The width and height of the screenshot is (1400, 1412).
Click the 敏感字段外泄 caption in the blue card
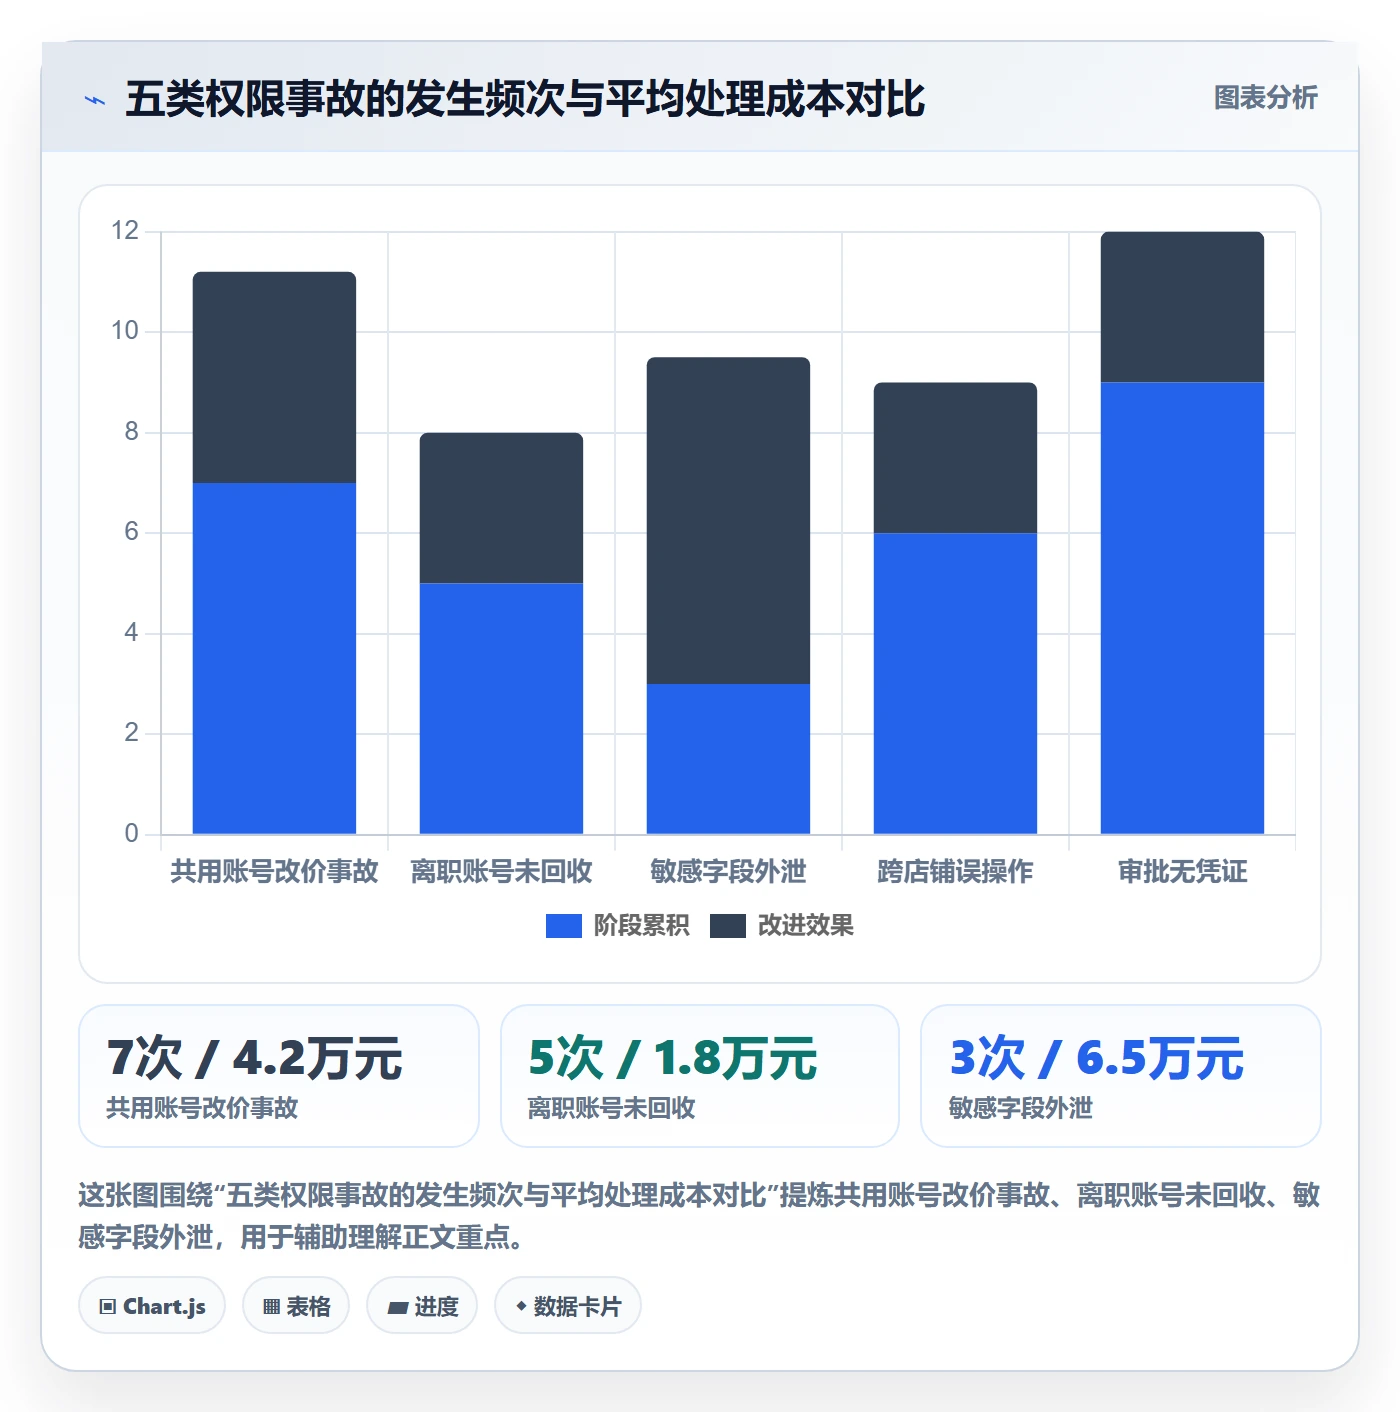click(x=1021, y=1108)
